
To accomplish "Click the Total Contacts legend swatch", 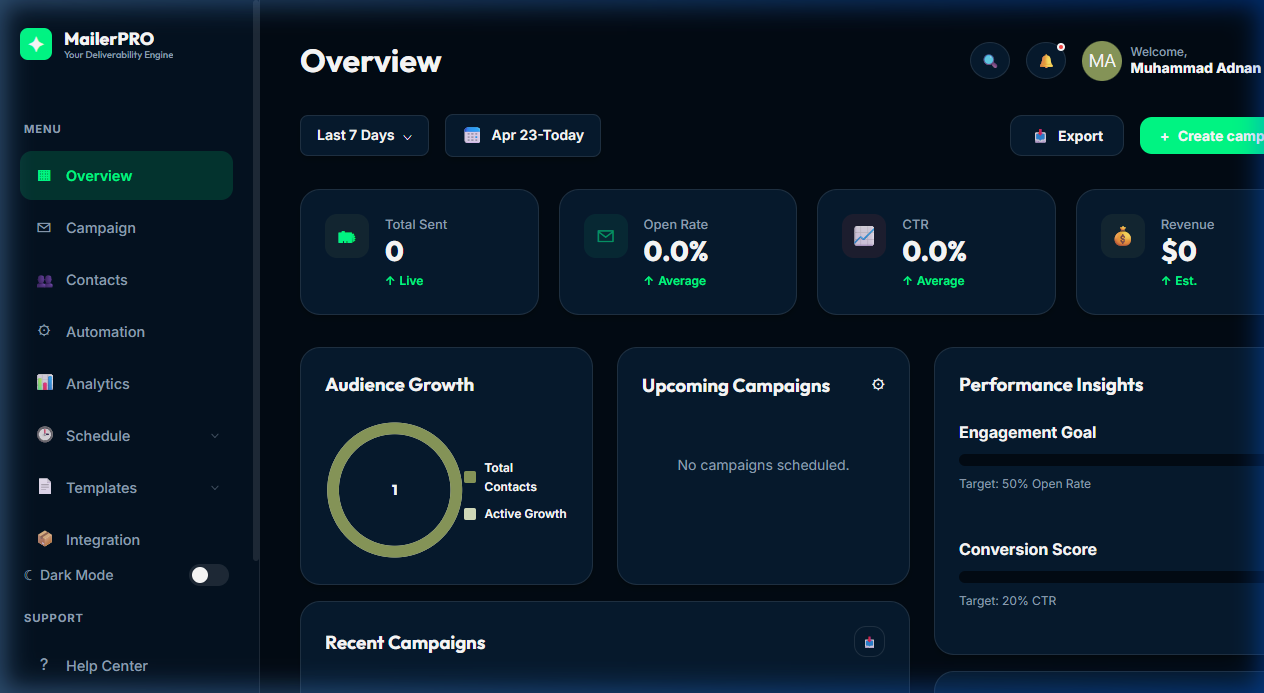I will coord(470,477).
